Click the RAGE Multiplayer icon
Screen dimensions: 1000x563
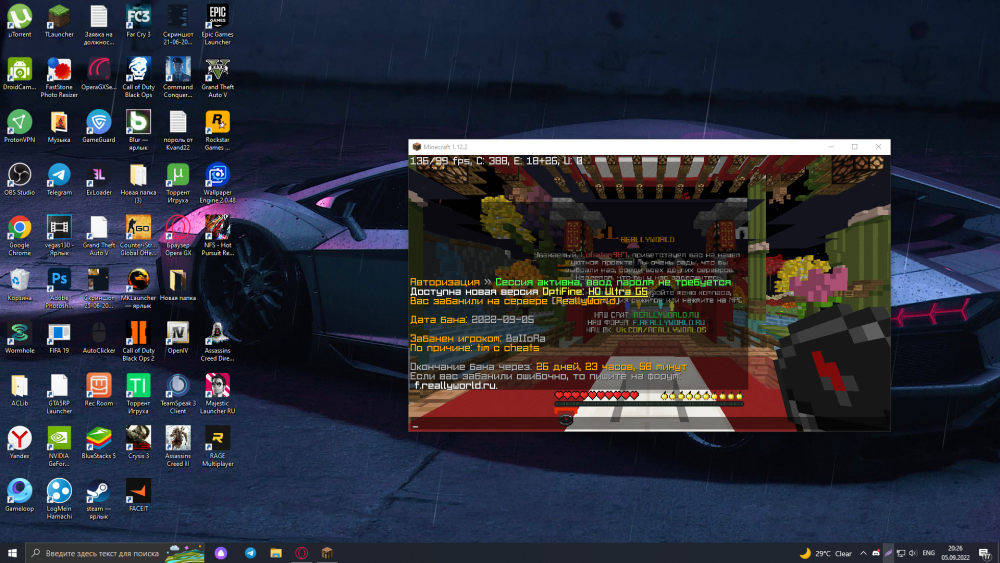click(217, 447)
